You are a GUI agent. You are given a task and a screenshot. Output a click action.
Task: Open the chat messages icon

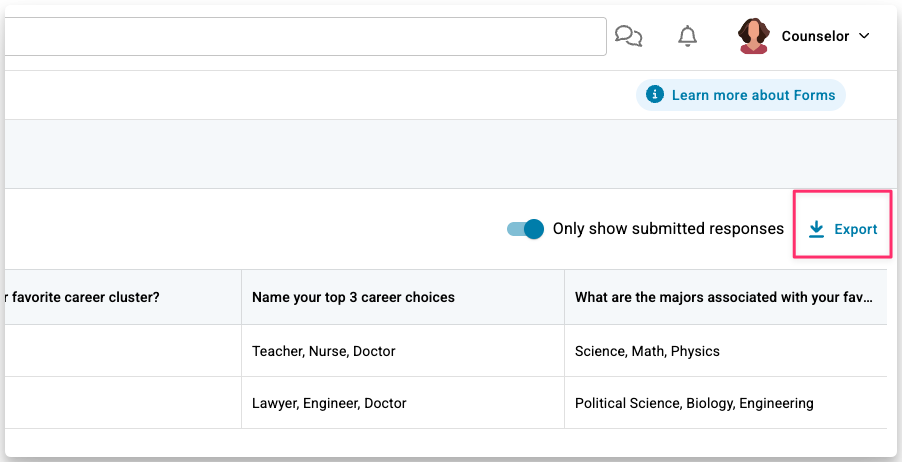pos(628,37)
